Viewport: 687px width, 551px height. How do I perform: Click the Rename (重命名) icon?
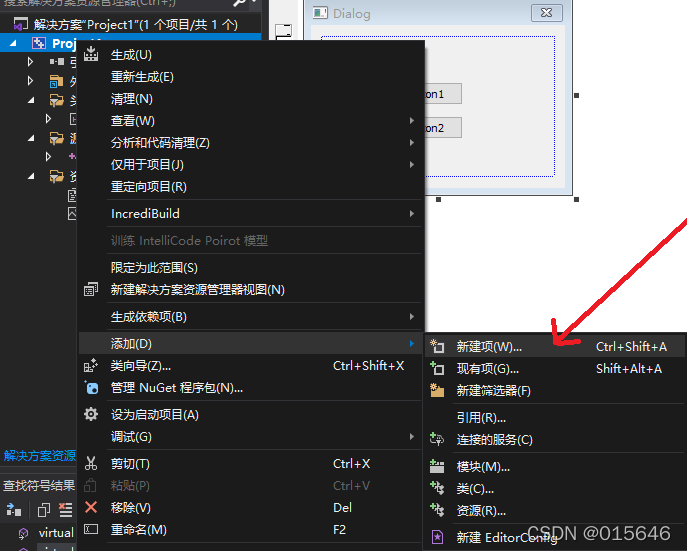click(x=91, y=529)
